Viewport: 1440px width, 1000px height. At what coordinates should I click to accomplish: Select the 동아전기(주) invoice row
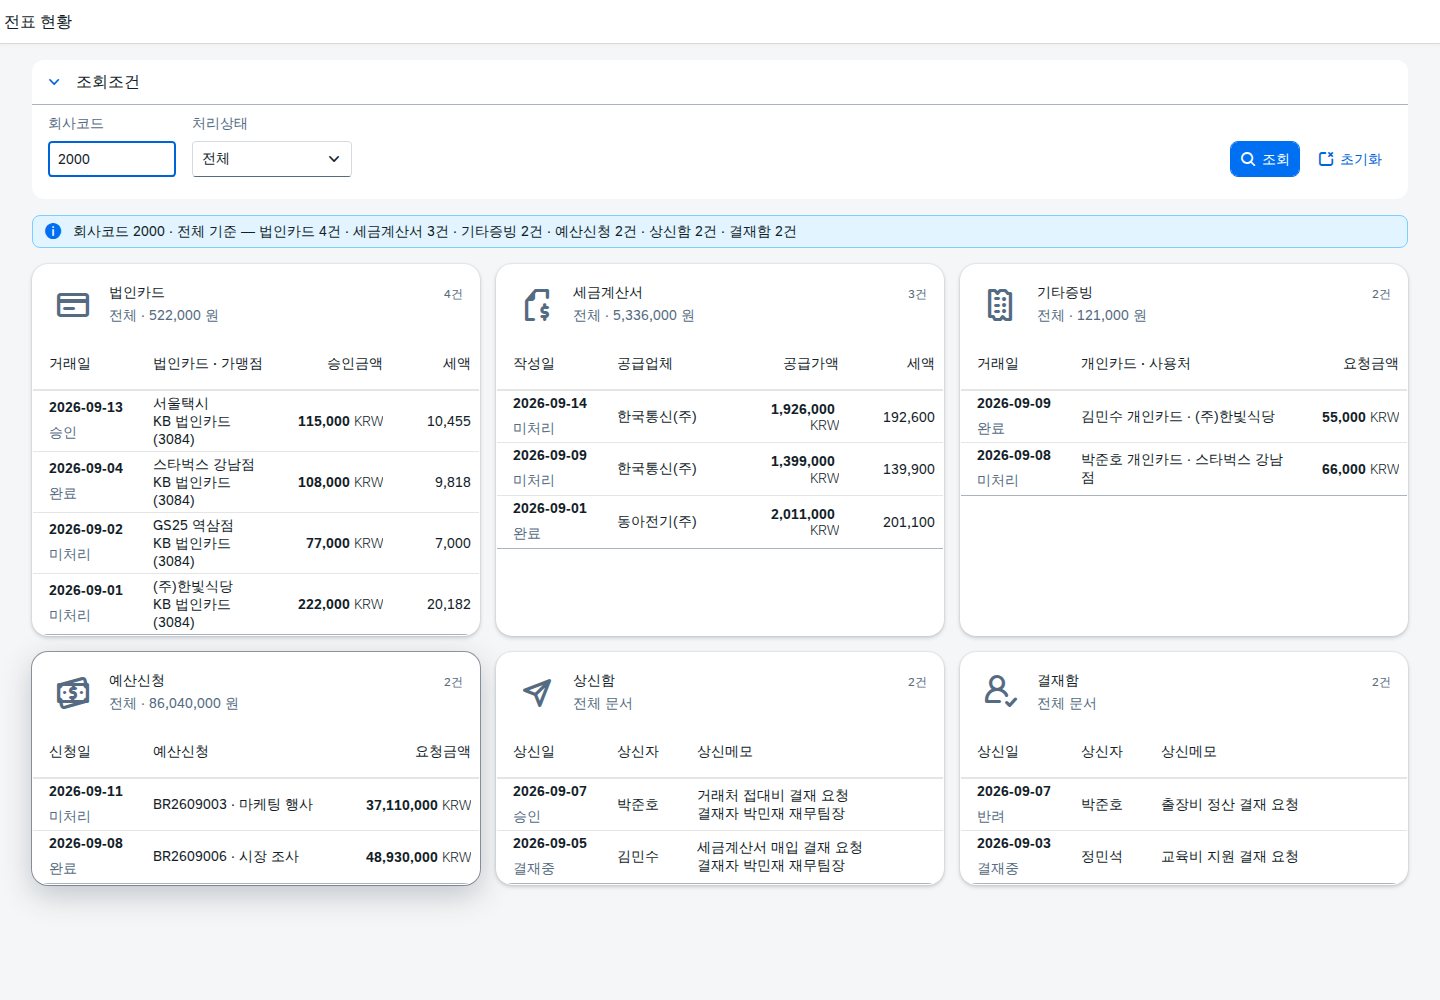pos(720,522)
